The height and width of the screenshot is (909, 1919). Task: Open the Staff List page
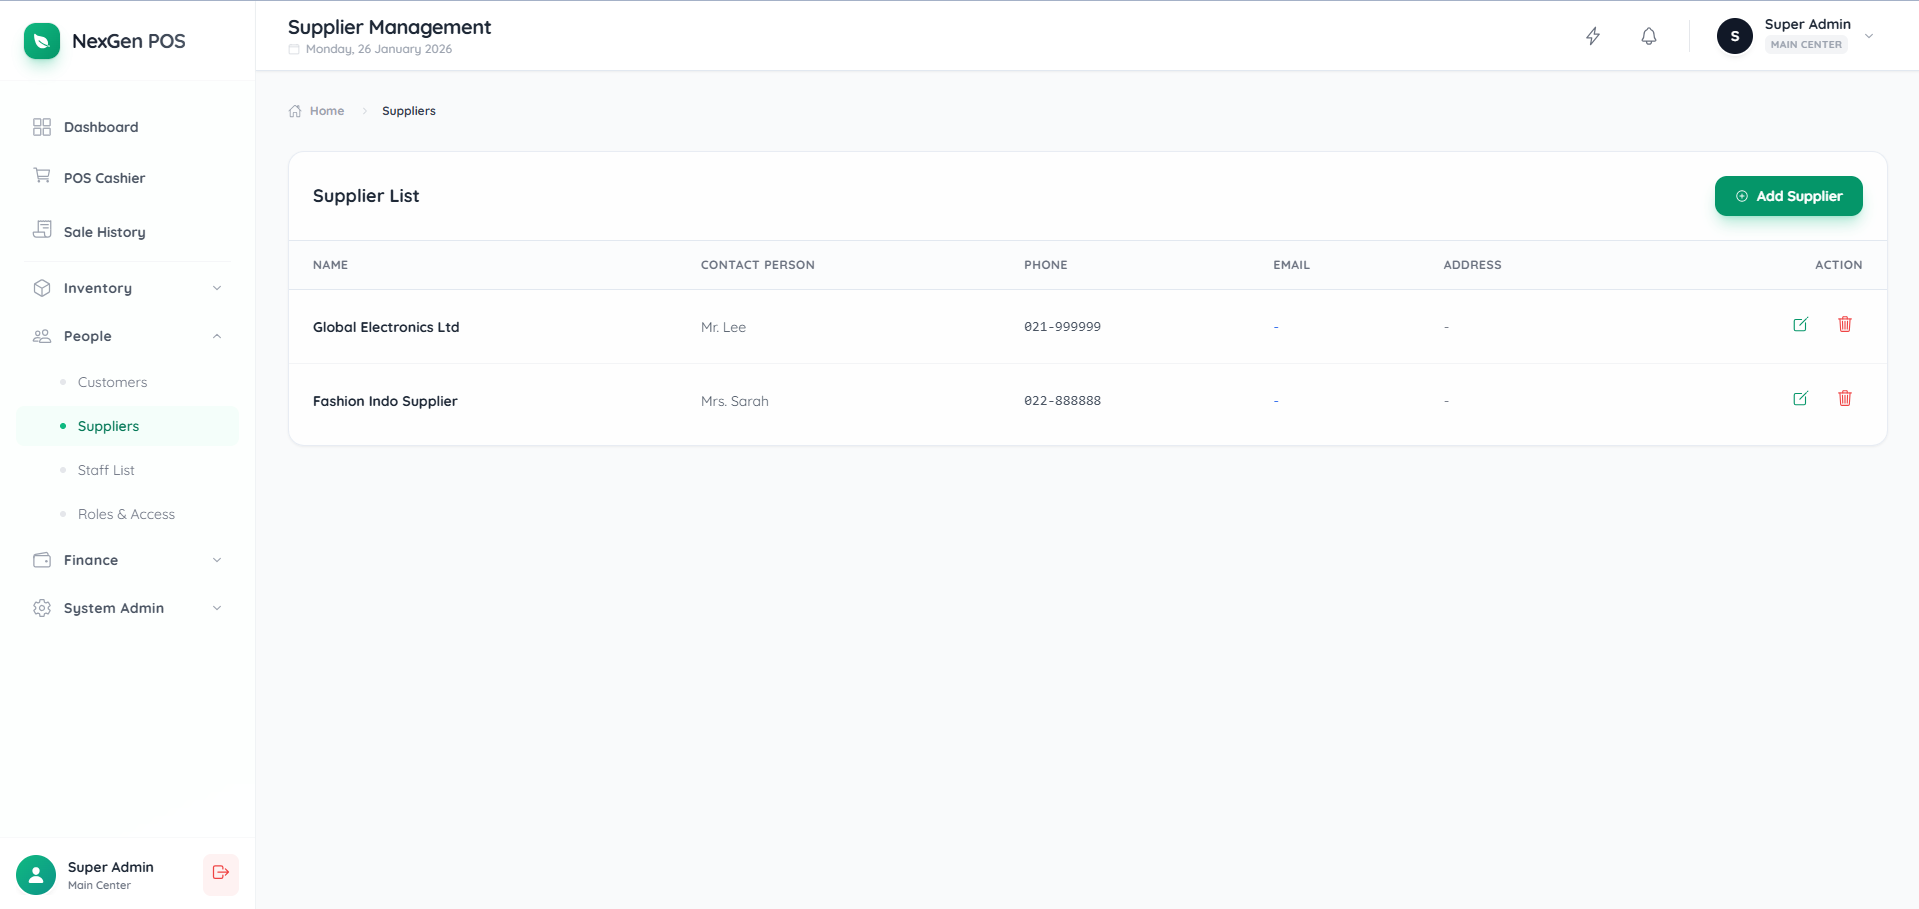(106, 469)
